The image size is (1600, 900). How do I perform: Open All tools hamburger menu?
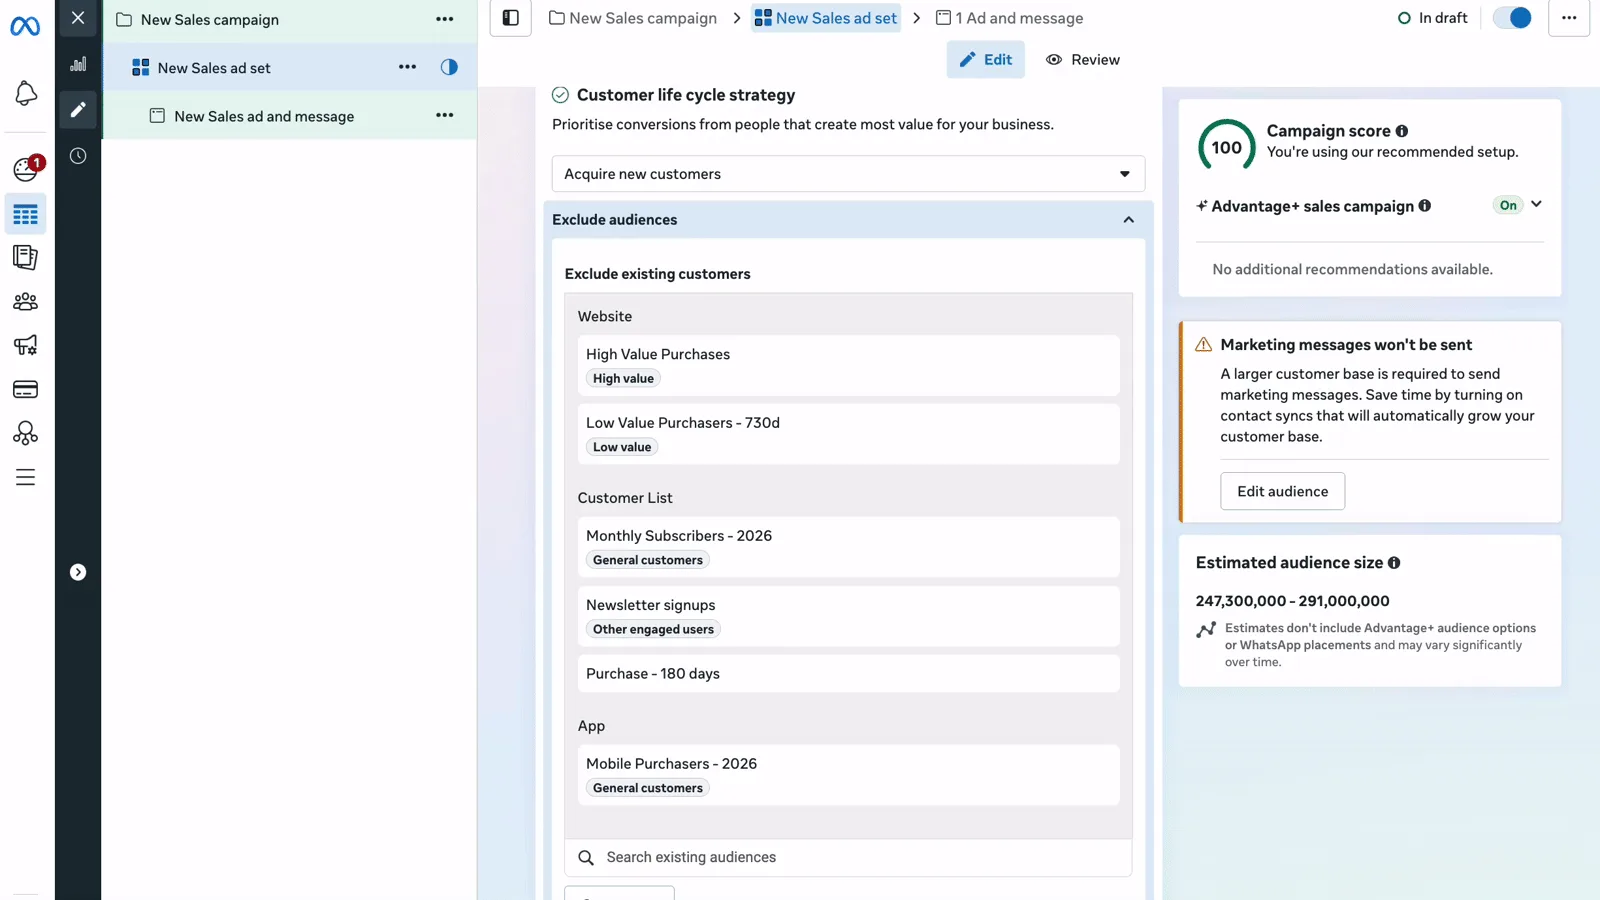26,477
